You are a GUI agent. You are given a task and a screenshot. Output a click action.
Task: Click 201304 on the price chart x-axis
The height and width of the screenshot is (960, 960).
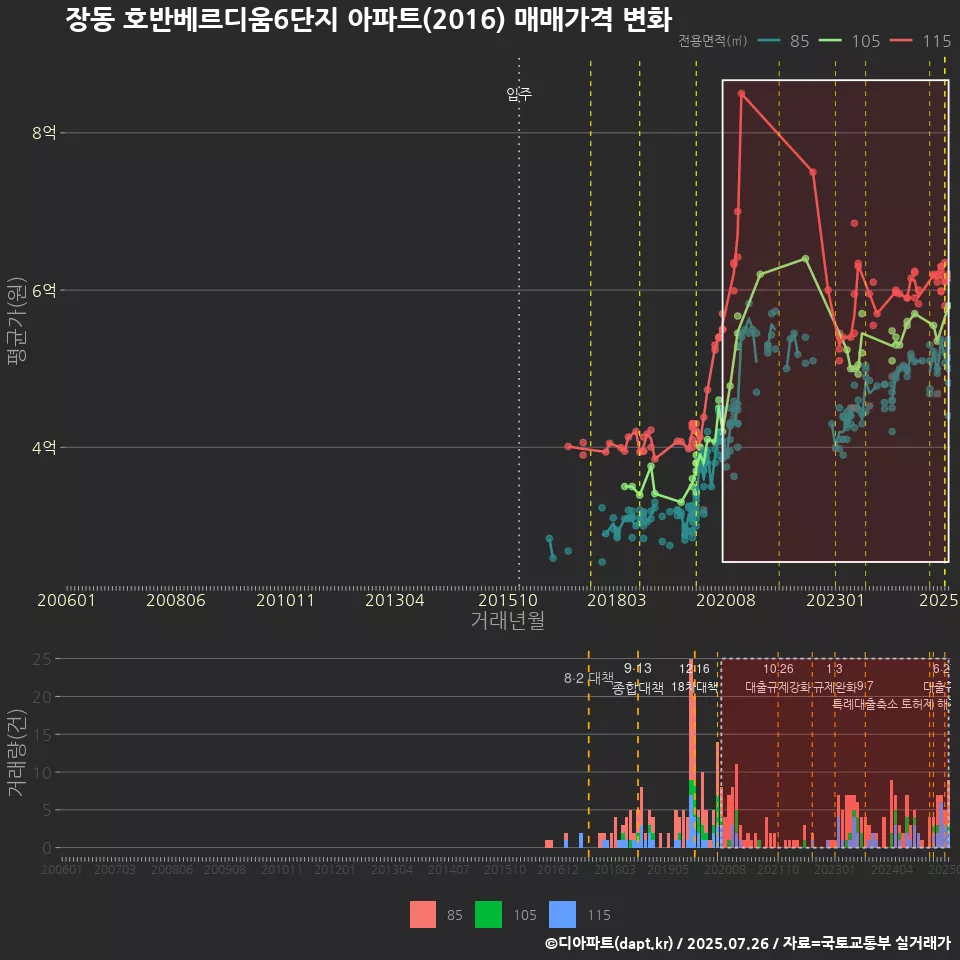pyautogui.click(x=394, y=600)
